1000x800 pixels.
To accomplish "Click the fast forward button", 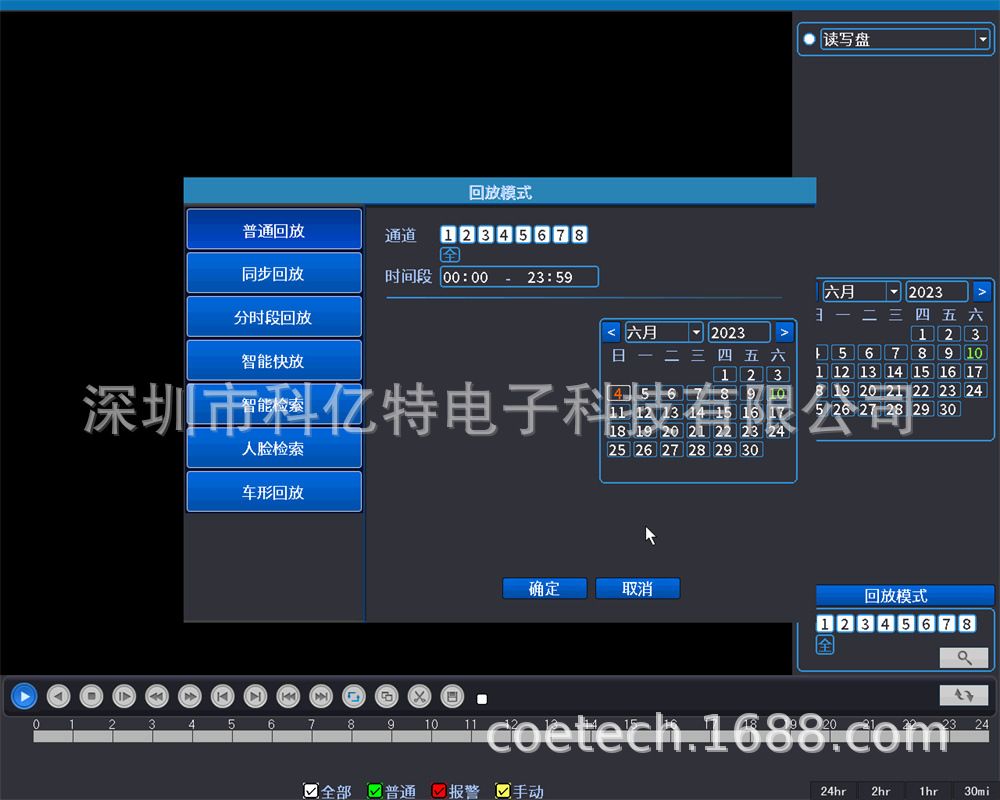I will click(x=189, y=696).
